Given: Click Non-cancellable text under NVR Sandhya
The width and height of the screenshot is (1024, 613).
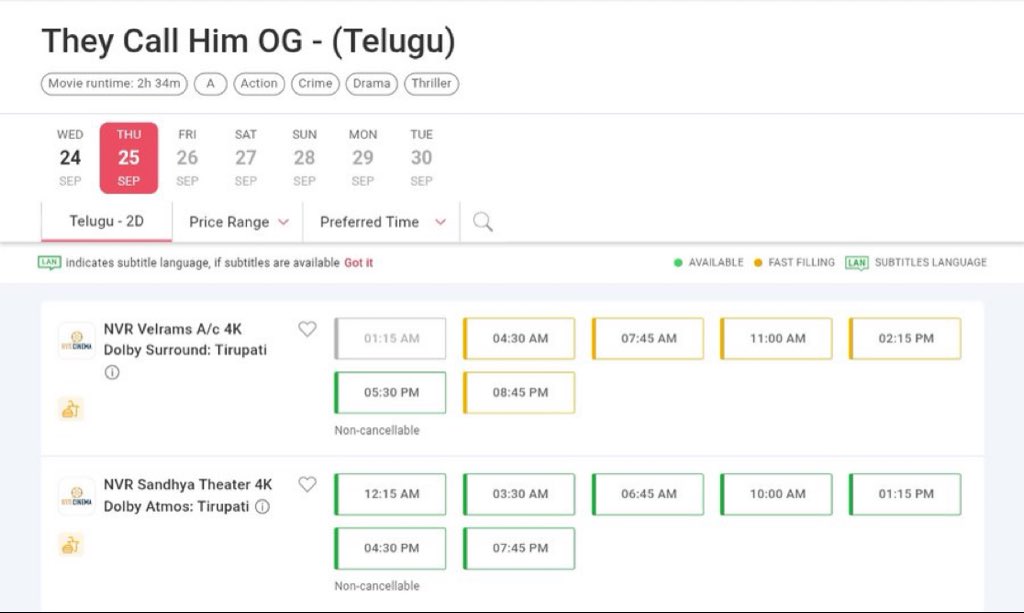Looking at the screenshot, I should tap(377, 586).
